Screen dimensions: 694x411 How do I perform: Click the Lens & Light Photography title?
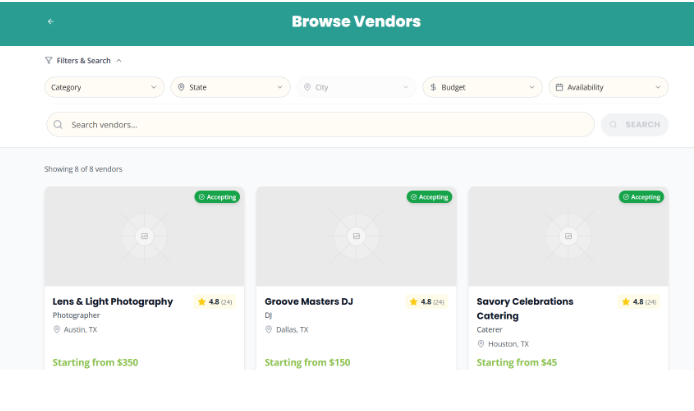[112, 302]
